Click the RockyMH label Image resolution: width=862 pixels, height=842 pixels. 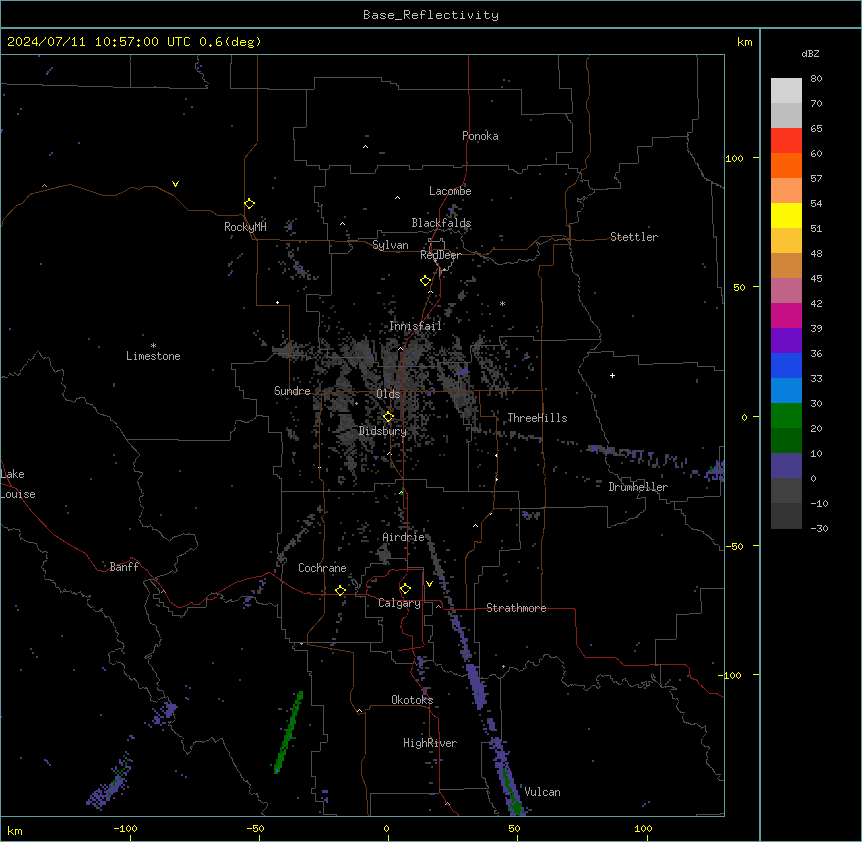(x=245, y=227)
